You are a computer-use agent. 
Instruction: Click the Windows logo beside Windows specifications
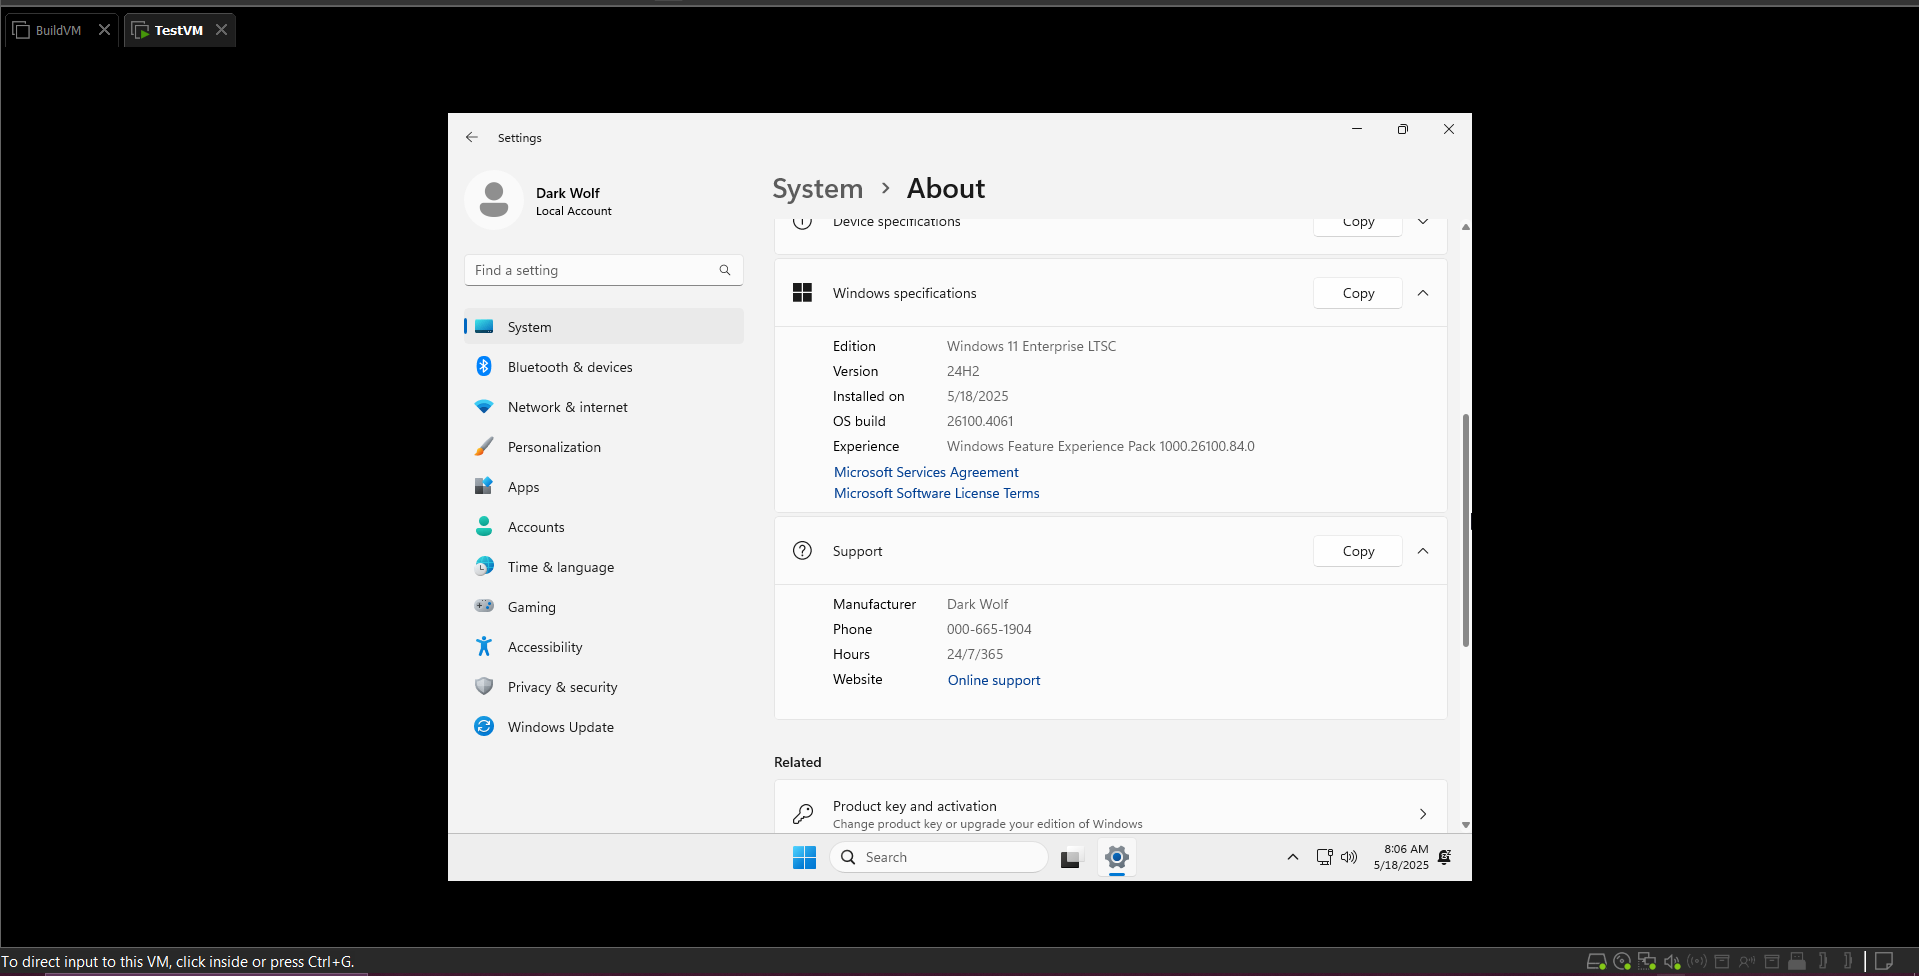pyautogui.click(x=802, y=292)
